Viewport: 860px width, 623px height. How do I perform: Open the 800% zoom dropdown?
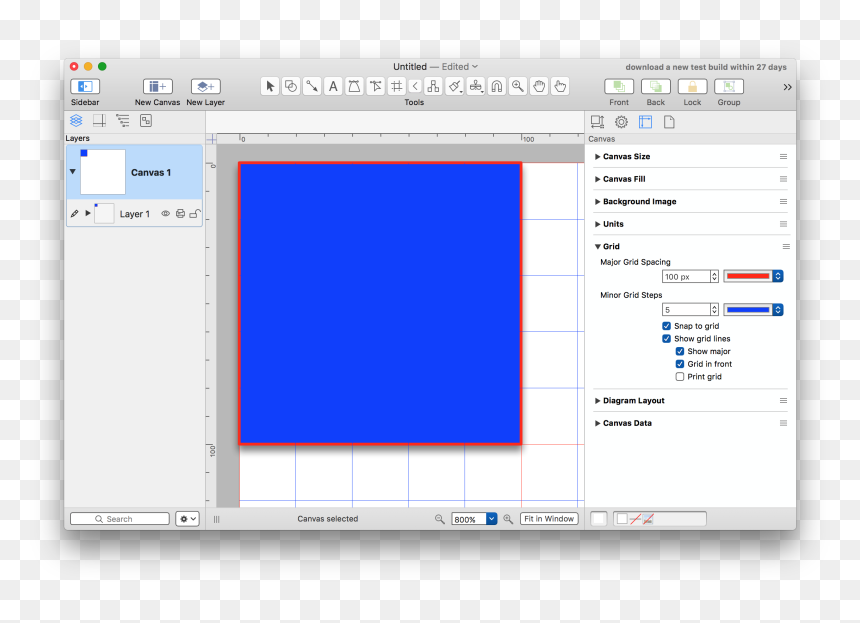pyautogui.click(x=491, y=519)
